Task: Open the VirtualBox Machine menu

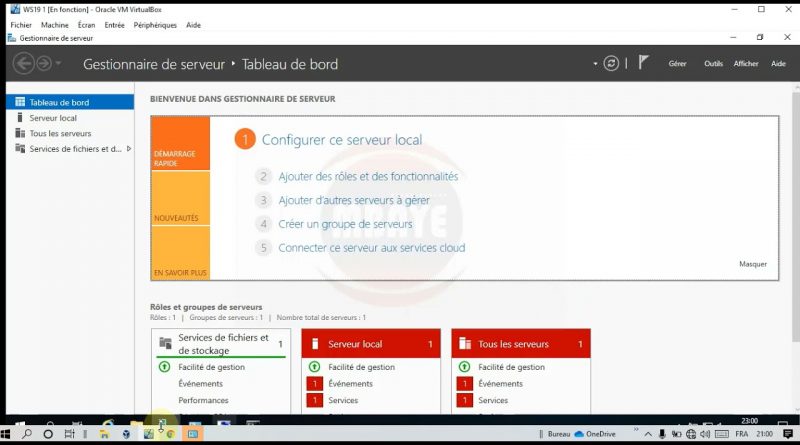Action: [x=55, y=25]
